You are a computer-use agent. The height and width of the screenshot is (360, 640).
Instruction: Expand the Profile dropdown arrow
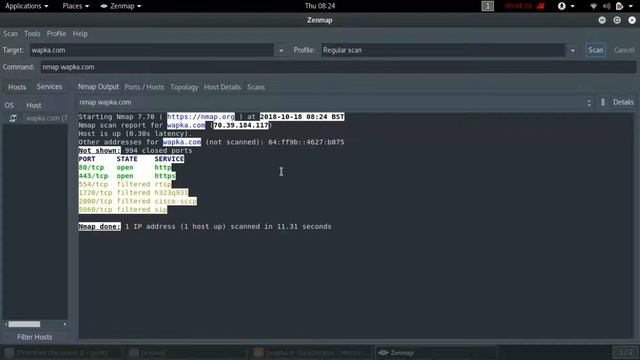click(572, 51)
